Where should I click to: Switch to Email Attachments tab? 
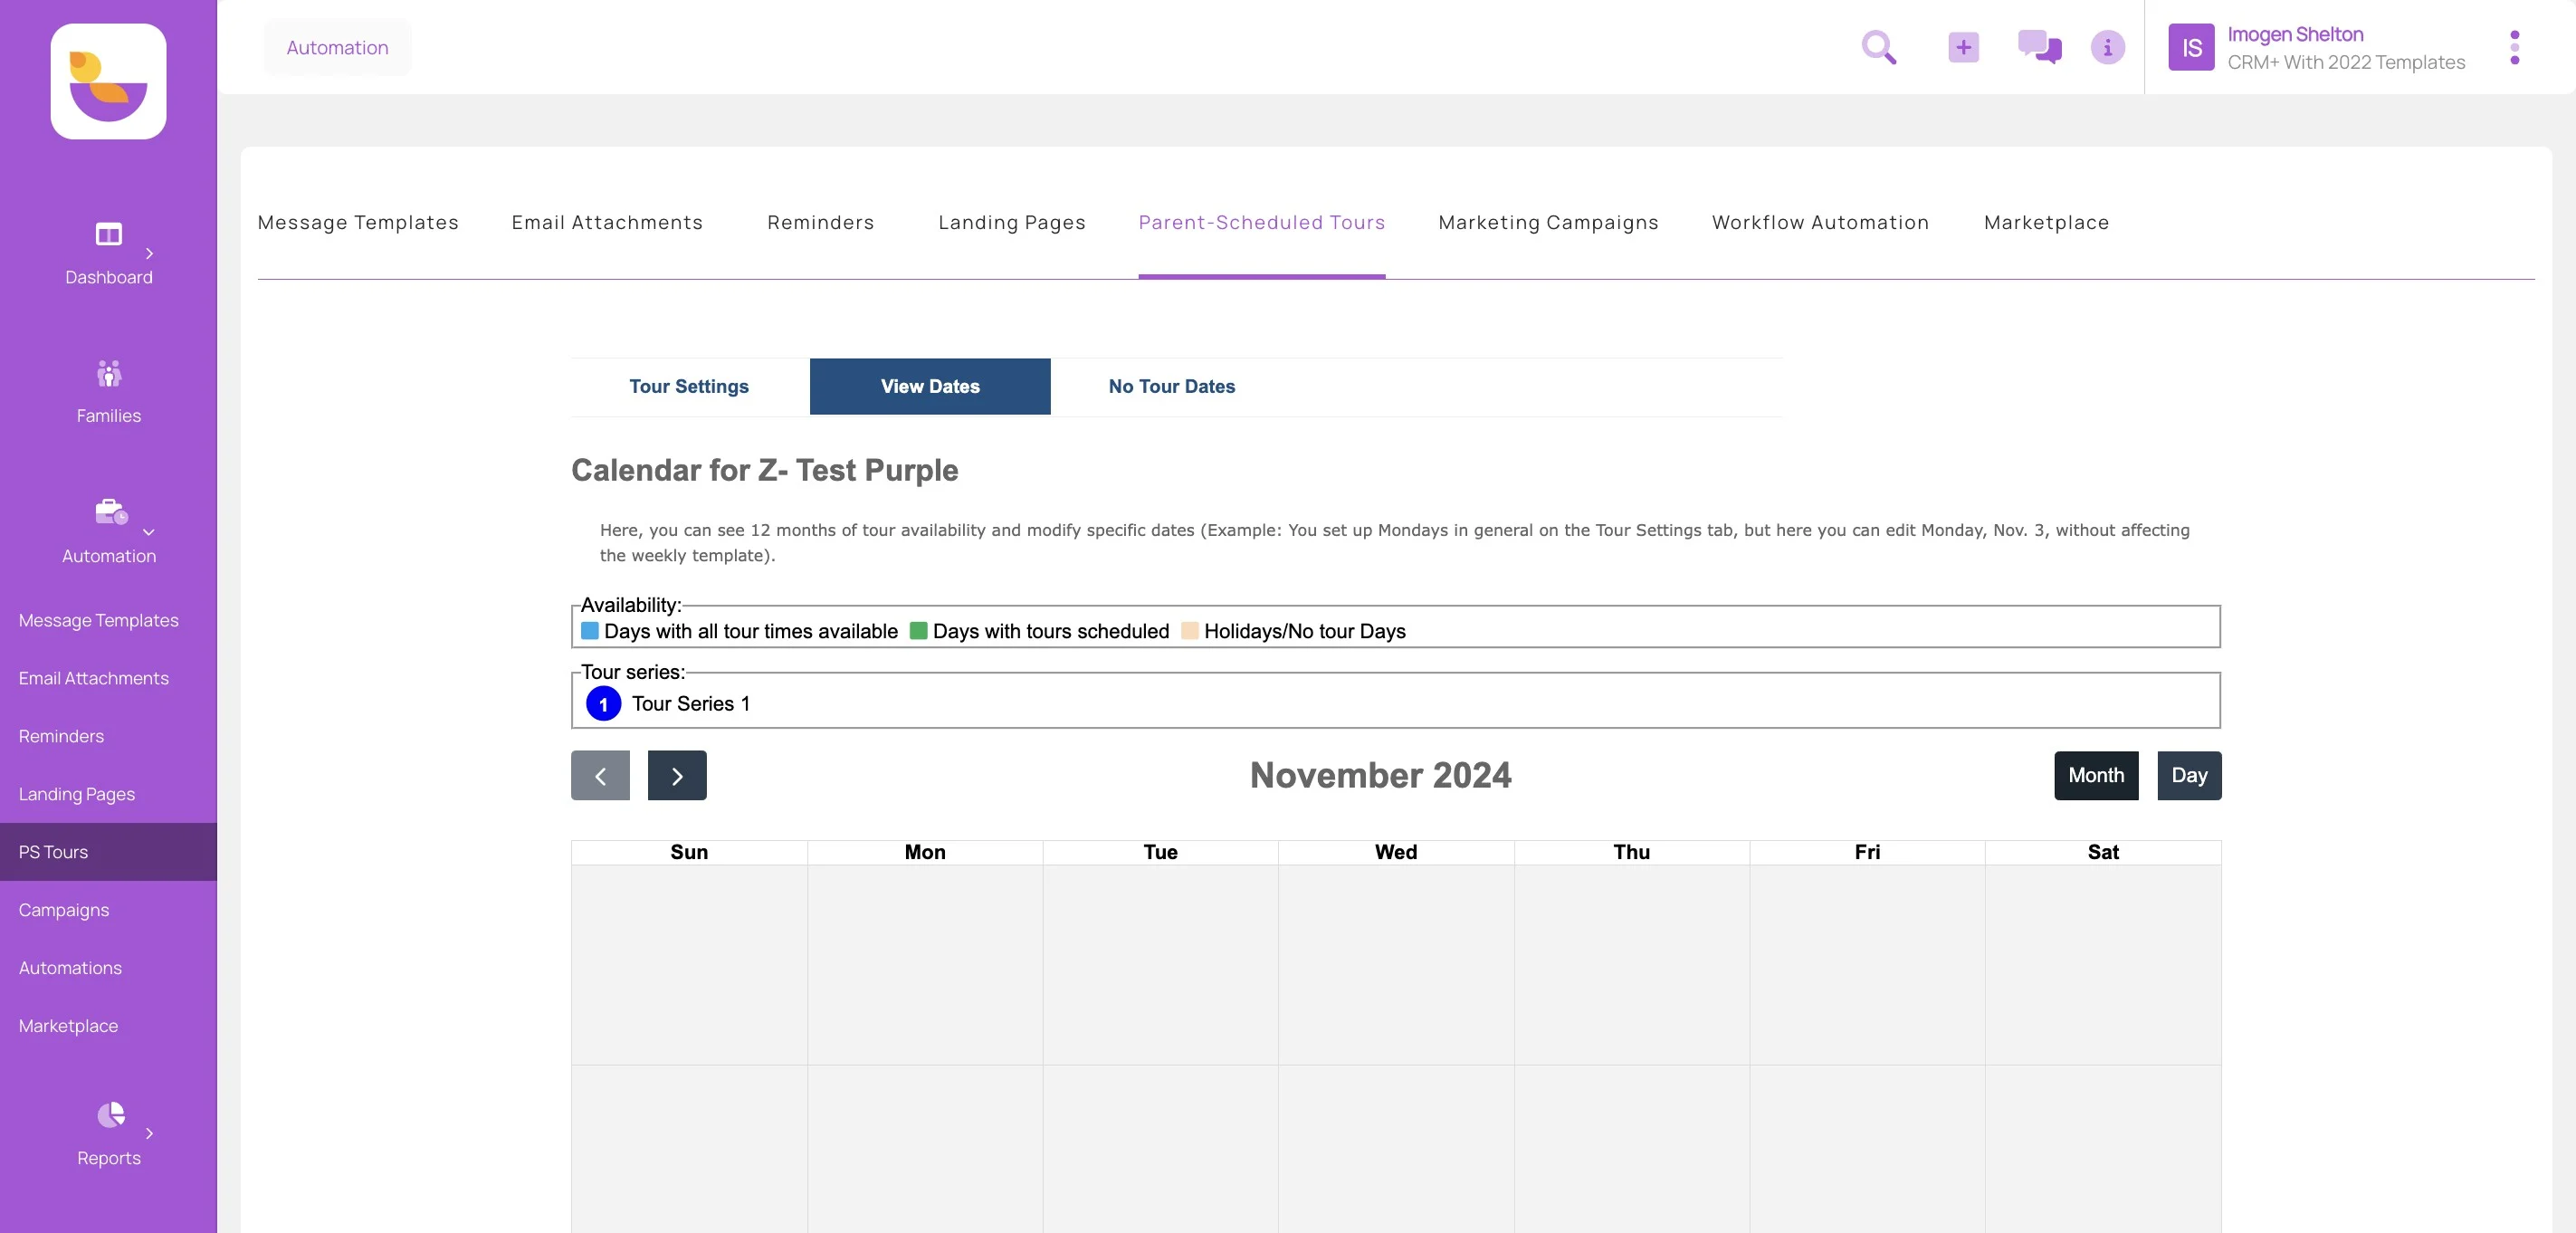[607, 222]
